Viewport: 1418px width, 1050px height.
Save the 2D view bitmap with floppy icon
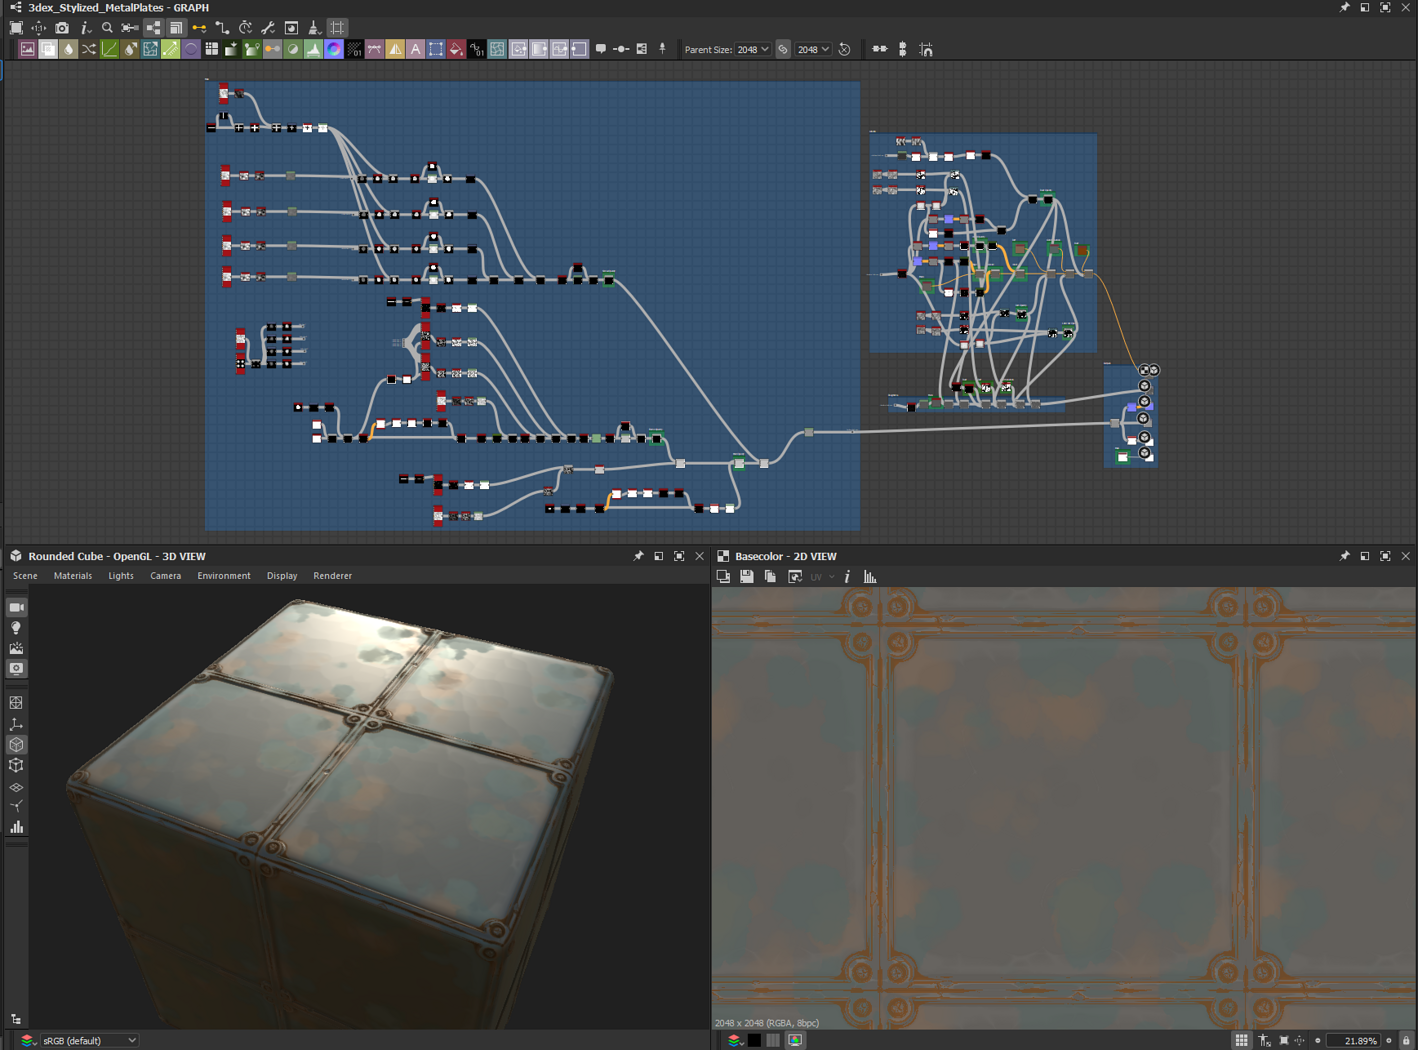pyautogui.click(x=747, y=577)
